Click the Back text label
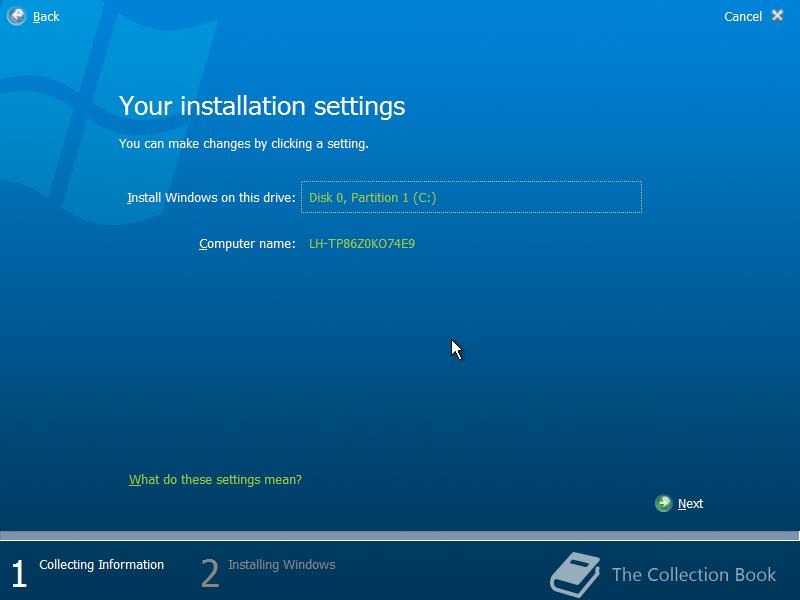800x600 pixels. tap(46, 17)
